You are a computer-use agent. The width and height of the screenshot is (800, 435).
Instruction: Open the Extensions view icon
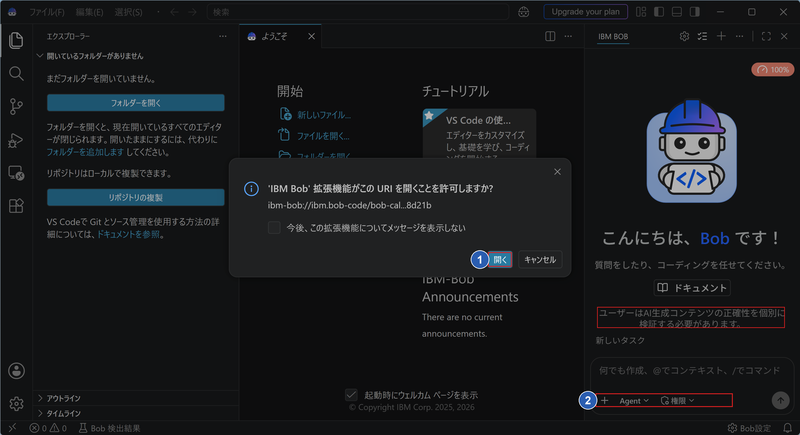(x=16, y=206)
